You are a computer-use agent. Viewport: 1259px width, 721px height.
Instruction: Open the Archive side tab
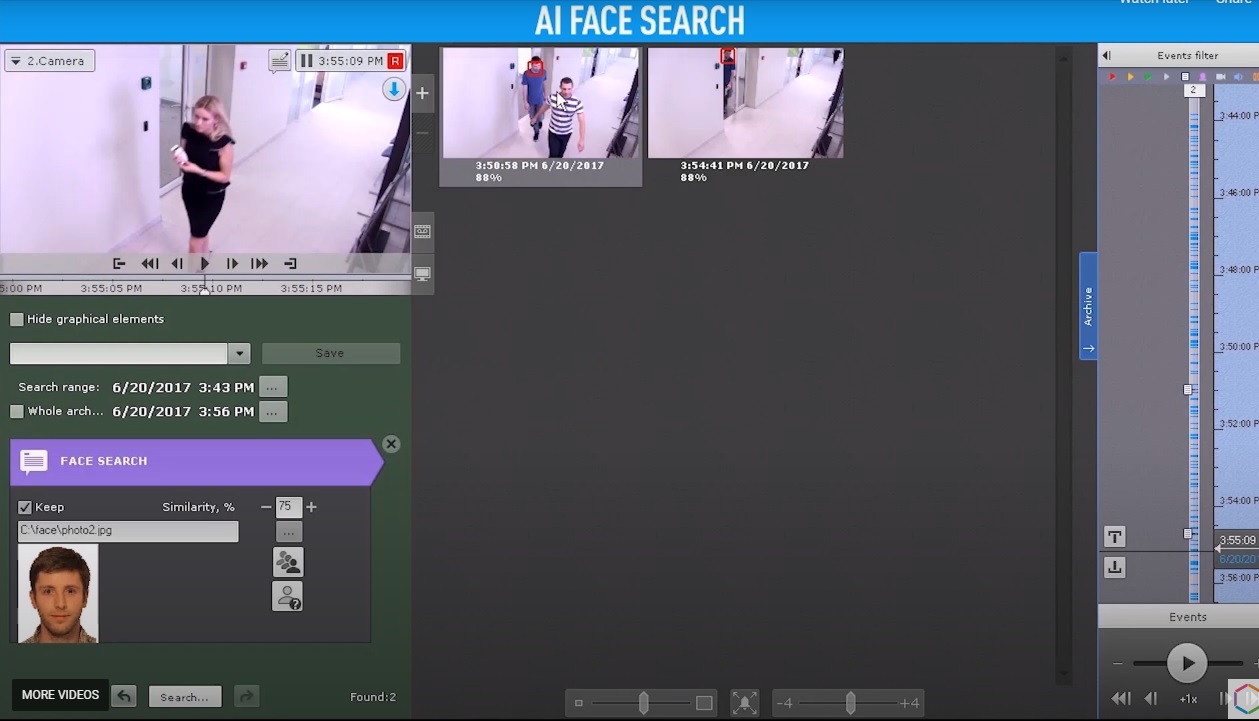pyautogui.click(x=1088, y=306)
